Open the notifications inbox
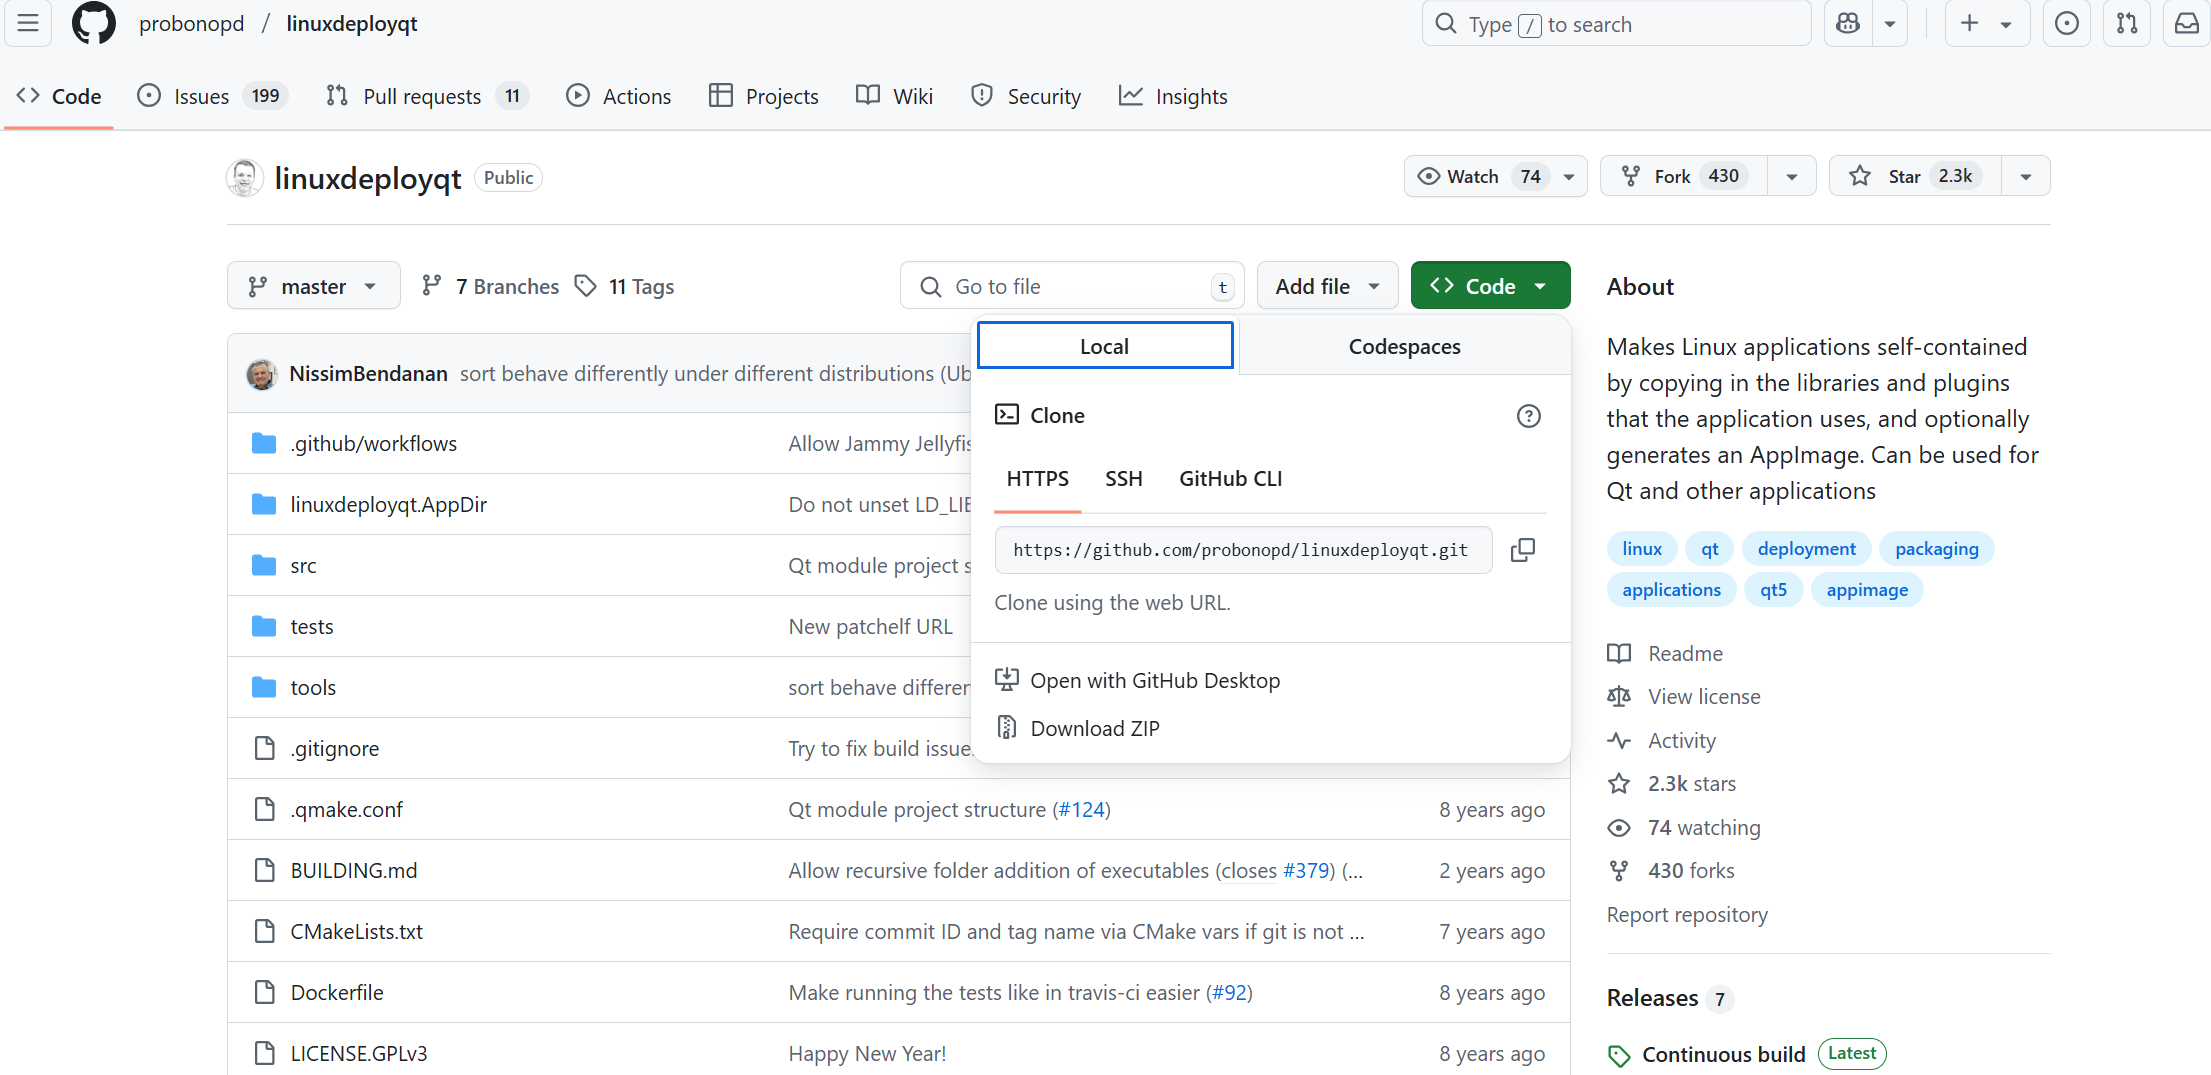Image resolution: width=2211 pixels, height=1075 pixels. point(2187,23)
